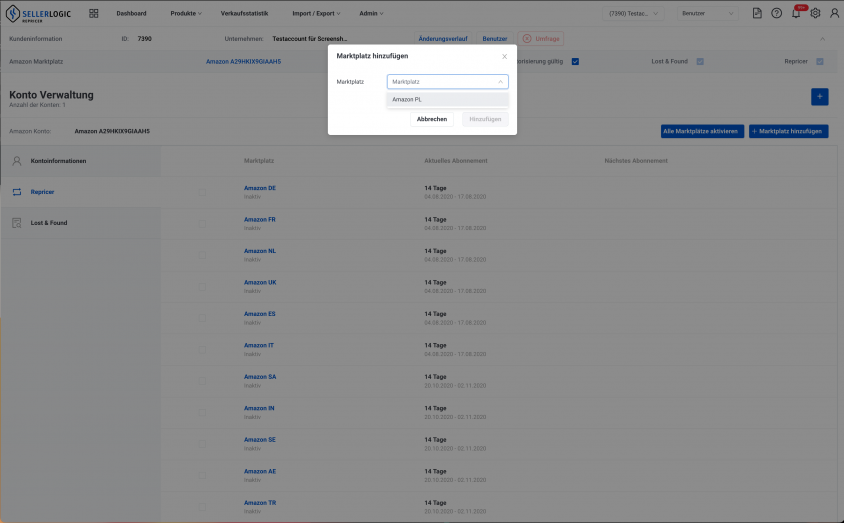Open the Produkte menu
Screen dimensions: 844x523
(x=186, y=13)
